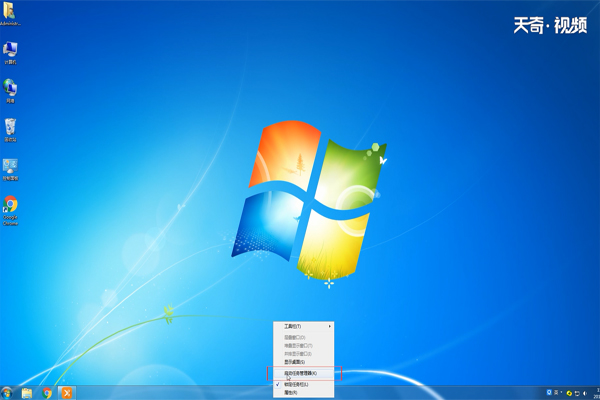Image resolution: width=600 pixels, height=400 pixels.
Task: Expand the 工具栏(T) toolbars submenu
Action: coord(303,327)
